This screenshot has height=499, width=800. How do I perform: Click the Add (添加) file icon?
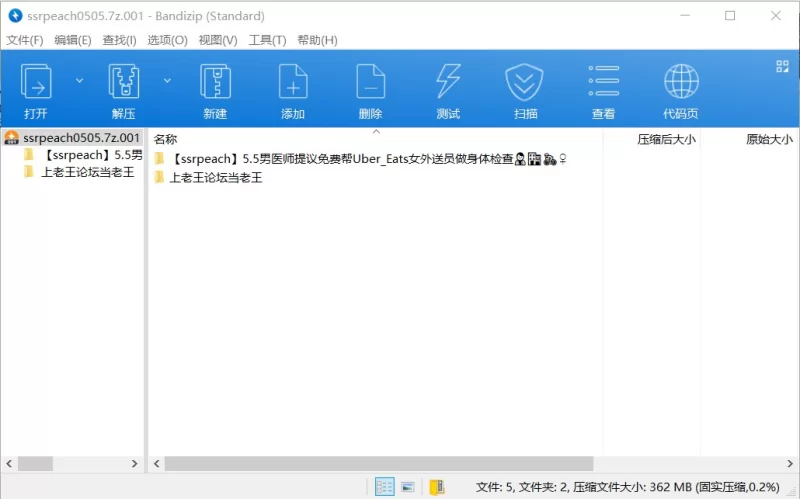click(x=293, y=82)
